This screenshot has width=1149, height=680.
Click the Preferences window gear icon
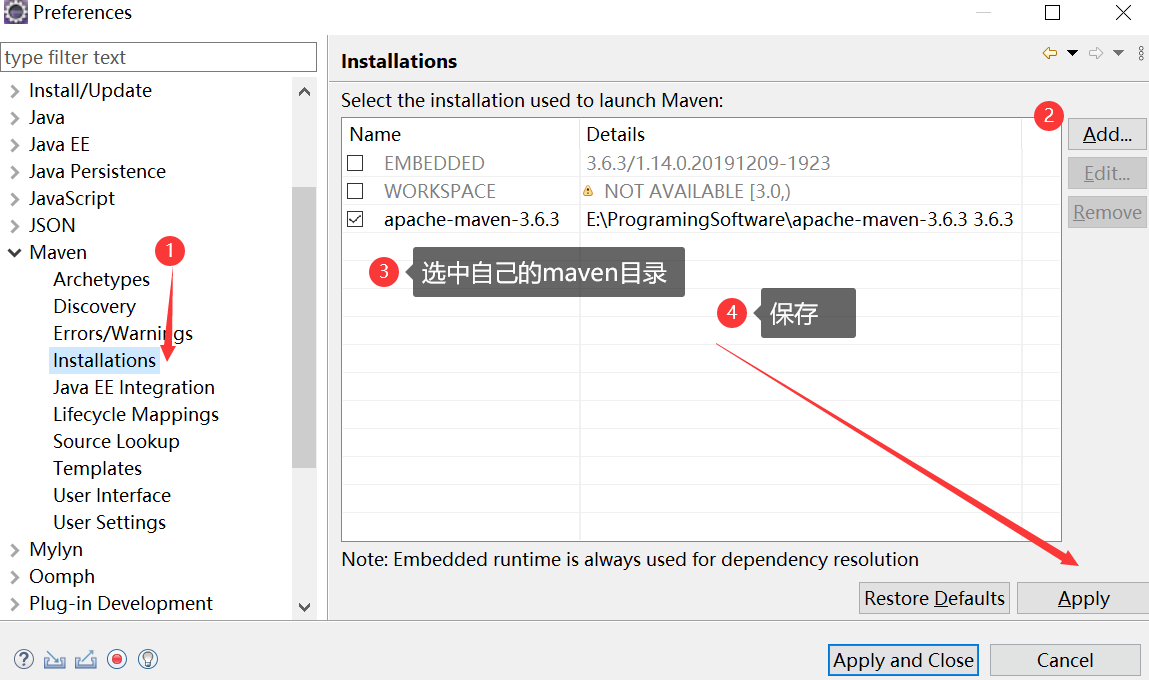(15, 12)
